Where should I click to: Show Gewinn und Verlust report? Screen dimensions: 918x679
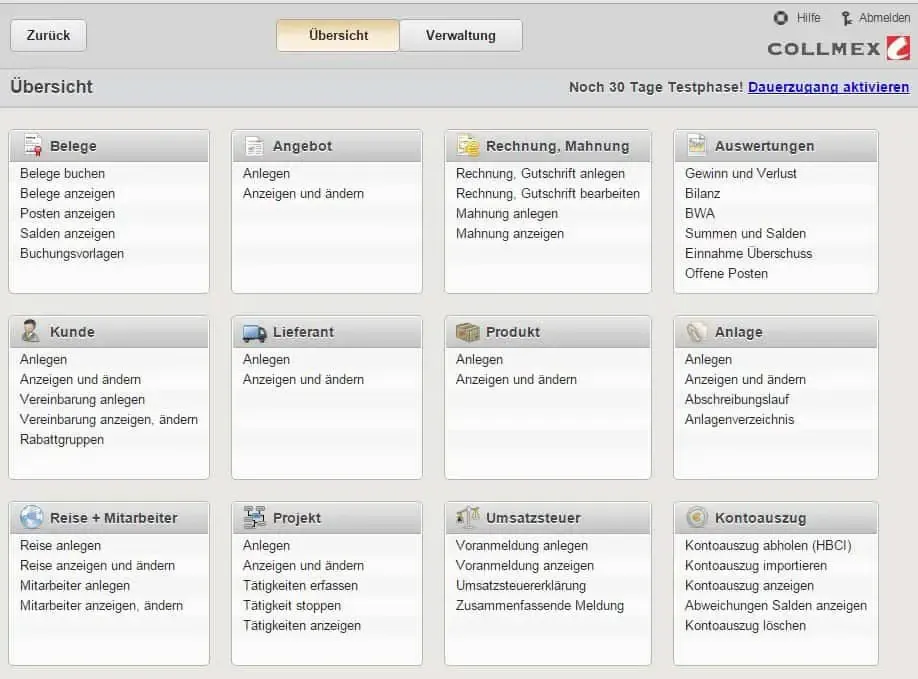(741, 173)
